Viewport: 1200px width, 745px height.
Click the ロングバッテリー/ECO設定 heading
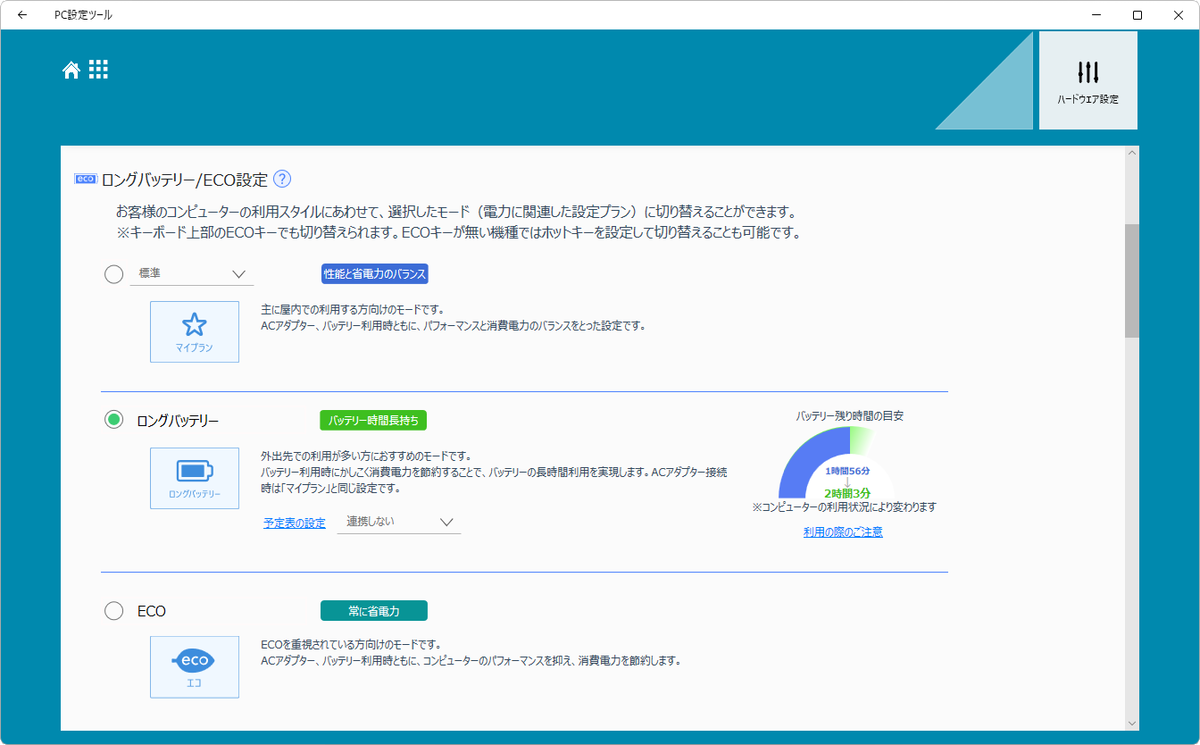(185, 180)
